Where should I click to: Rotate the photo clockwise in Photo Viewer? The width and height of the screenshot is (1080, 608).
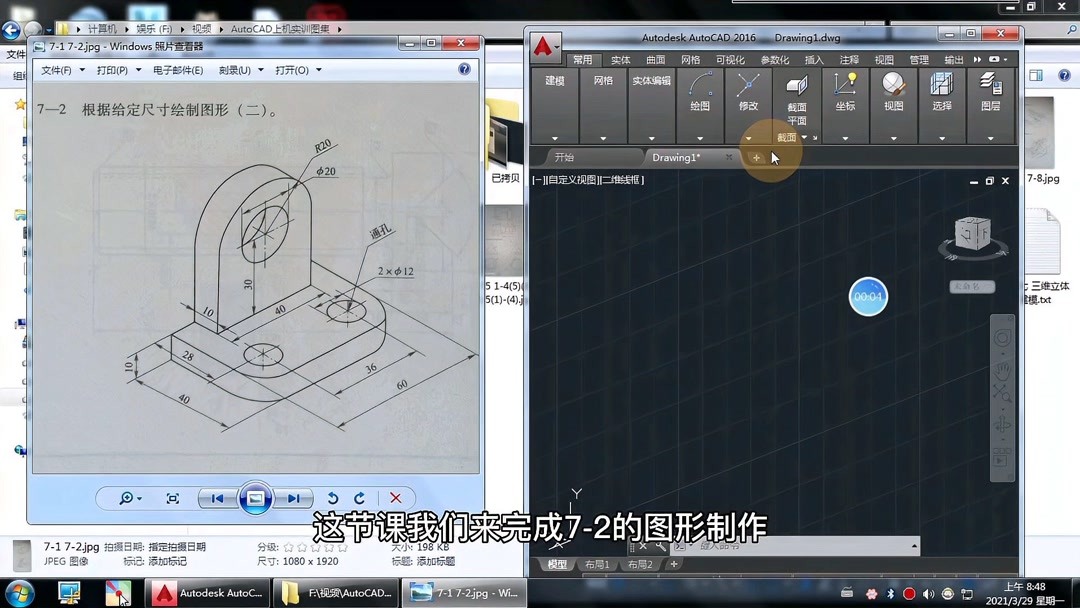[x=358, y=497]
